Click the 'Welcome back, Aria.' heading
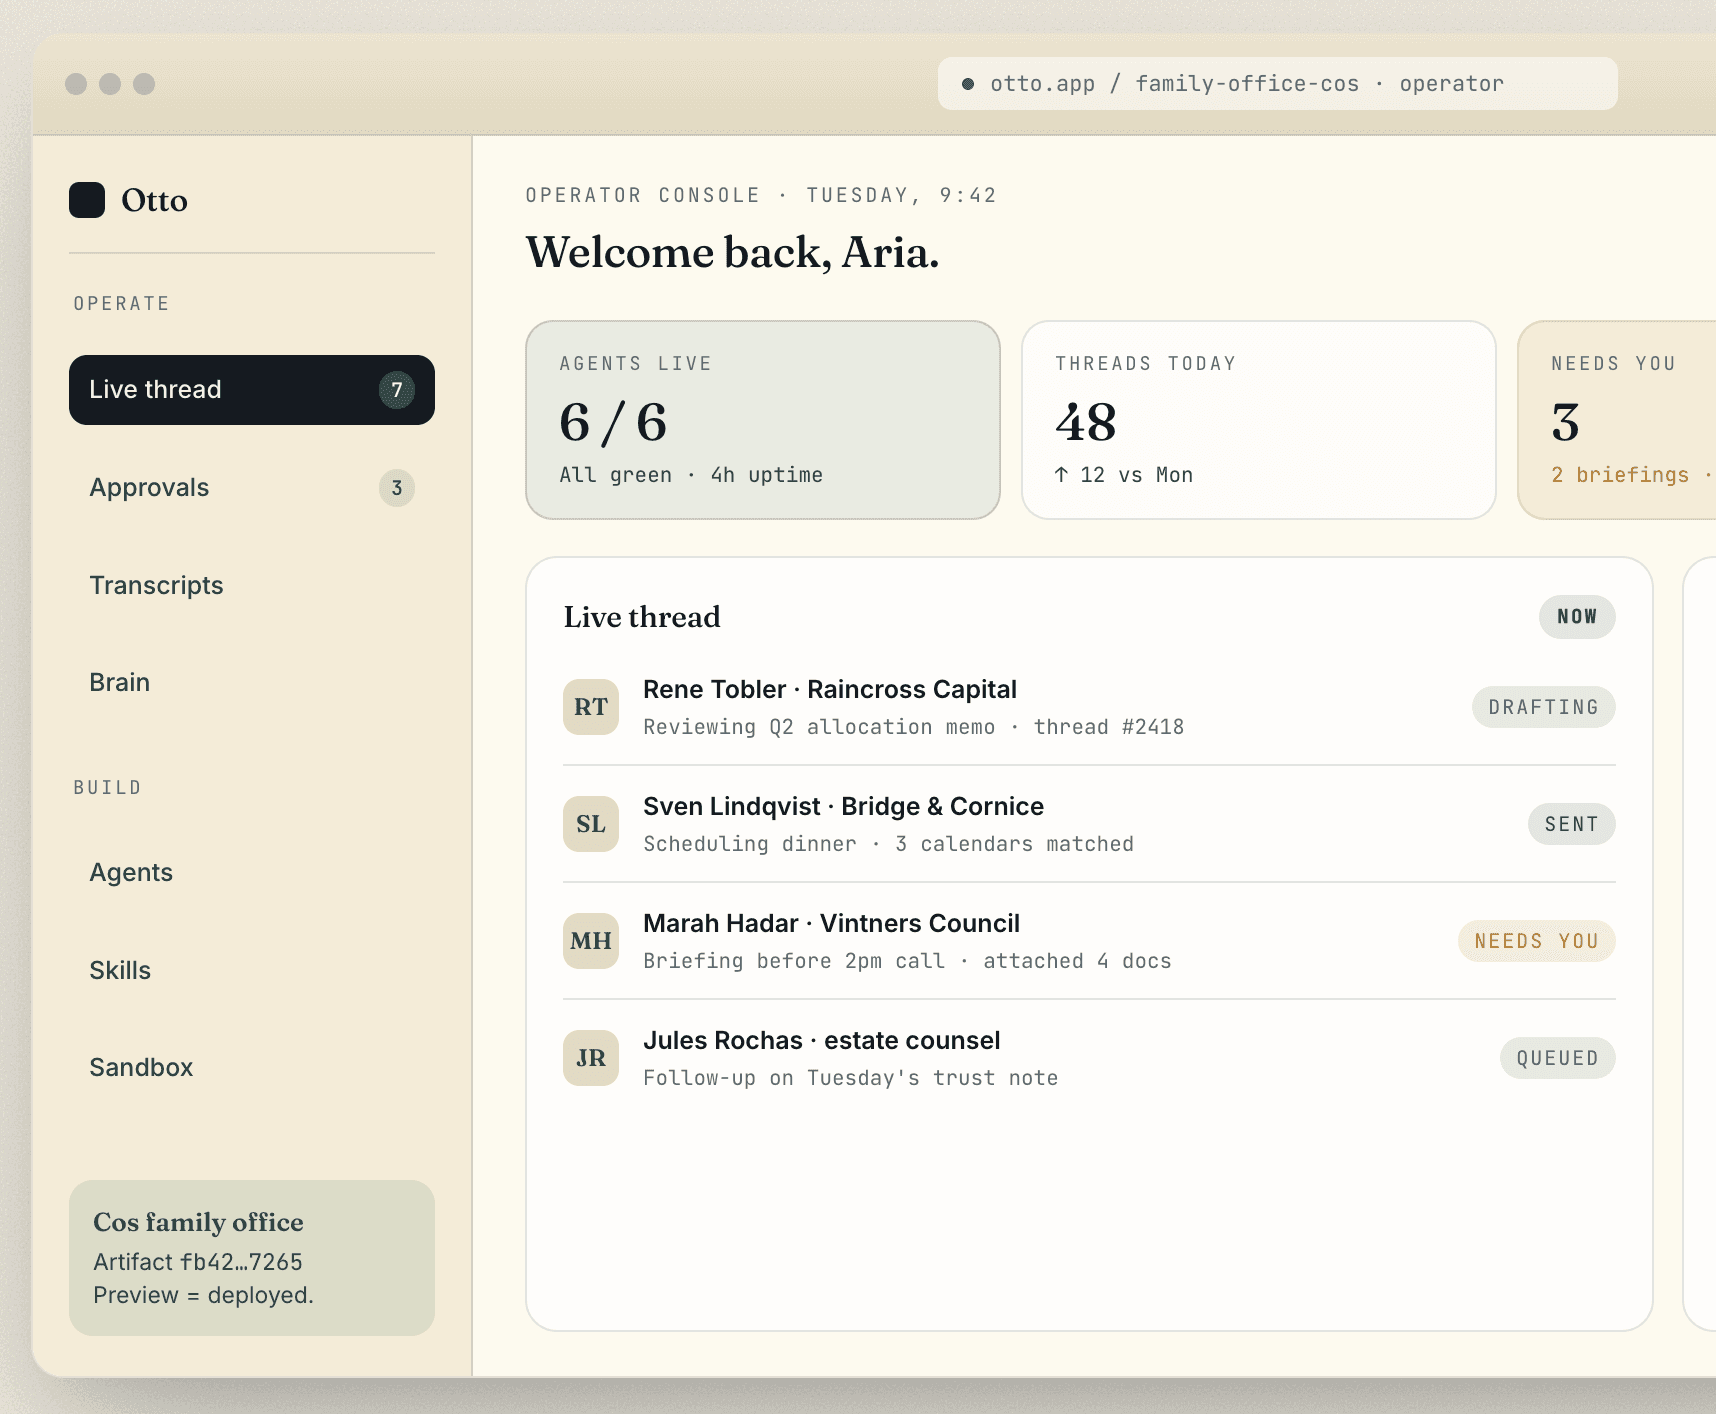 pyautogui.click(x=732, y=252)
